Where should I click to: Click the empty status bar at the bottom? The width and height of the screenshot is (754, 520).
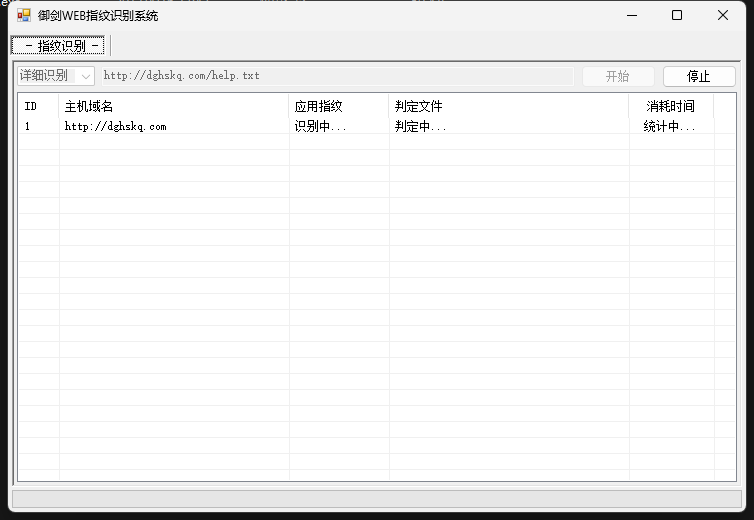point(376,498)
